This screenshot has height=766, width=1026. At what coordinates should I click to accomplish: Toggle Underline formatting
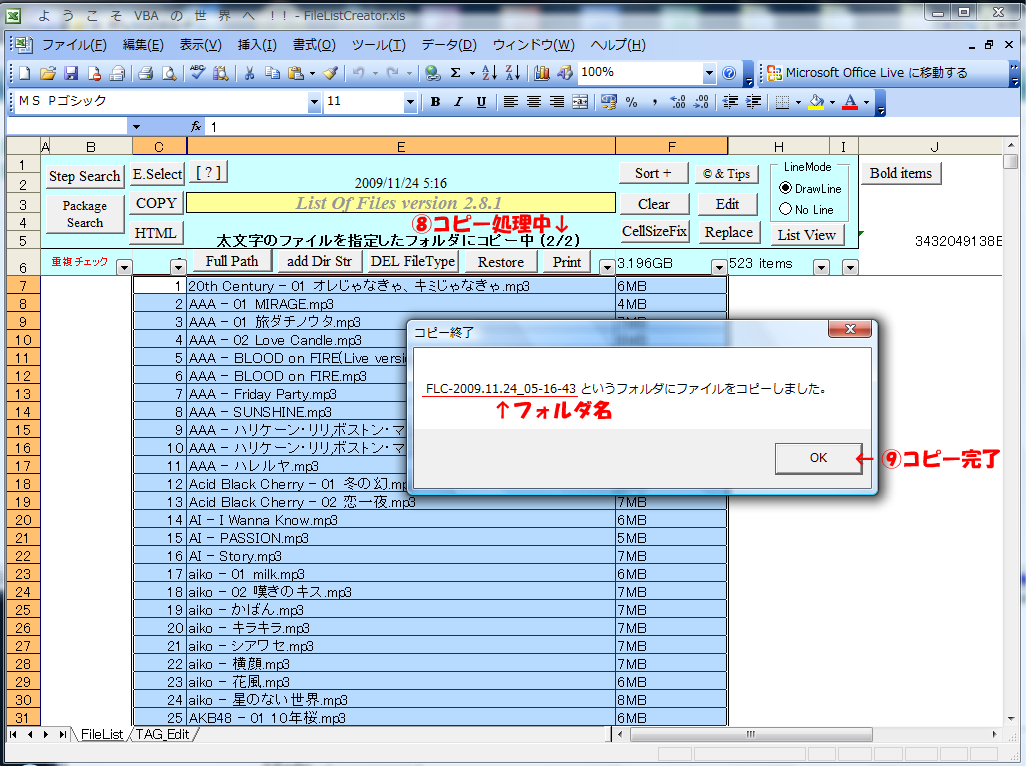(x=481, y=101)
